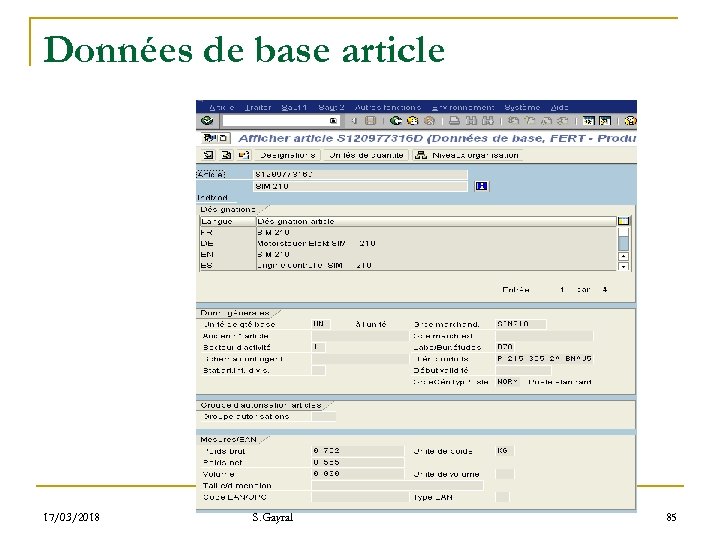
Task: Click the Grpe marchand. value field
Action: 521,324
